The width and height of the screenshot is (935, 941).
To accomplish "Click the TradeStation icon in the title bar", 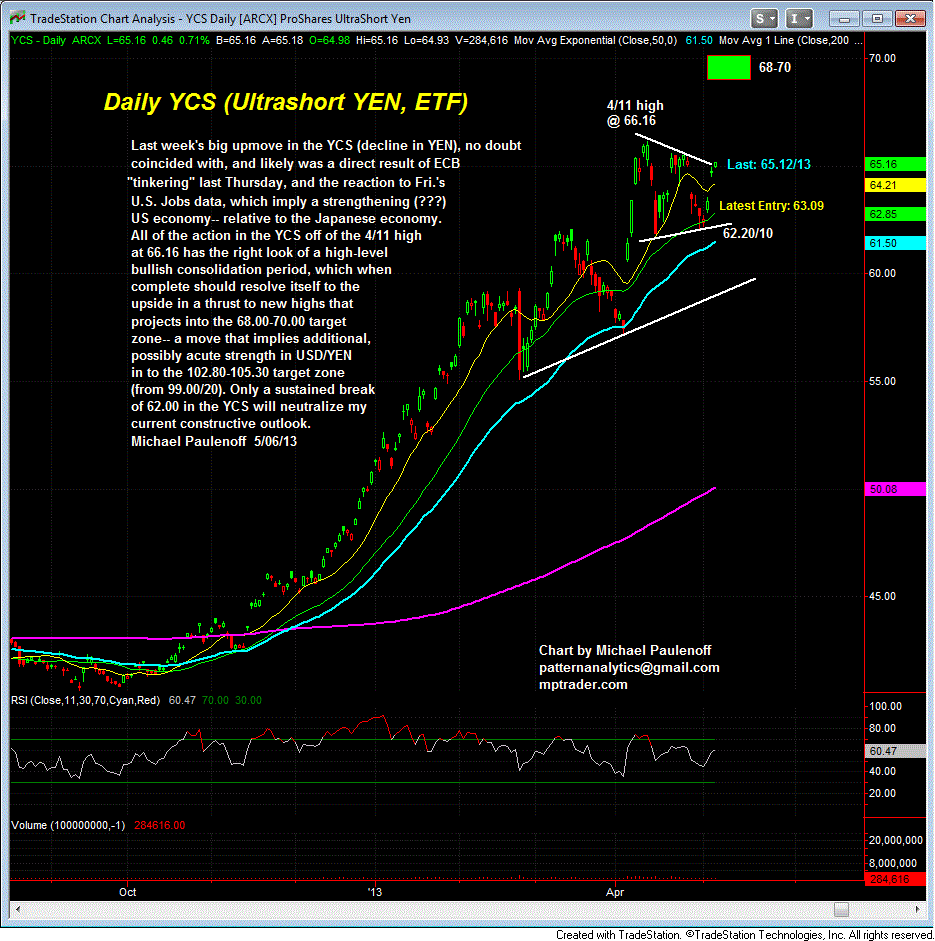I will pos(17,18).
